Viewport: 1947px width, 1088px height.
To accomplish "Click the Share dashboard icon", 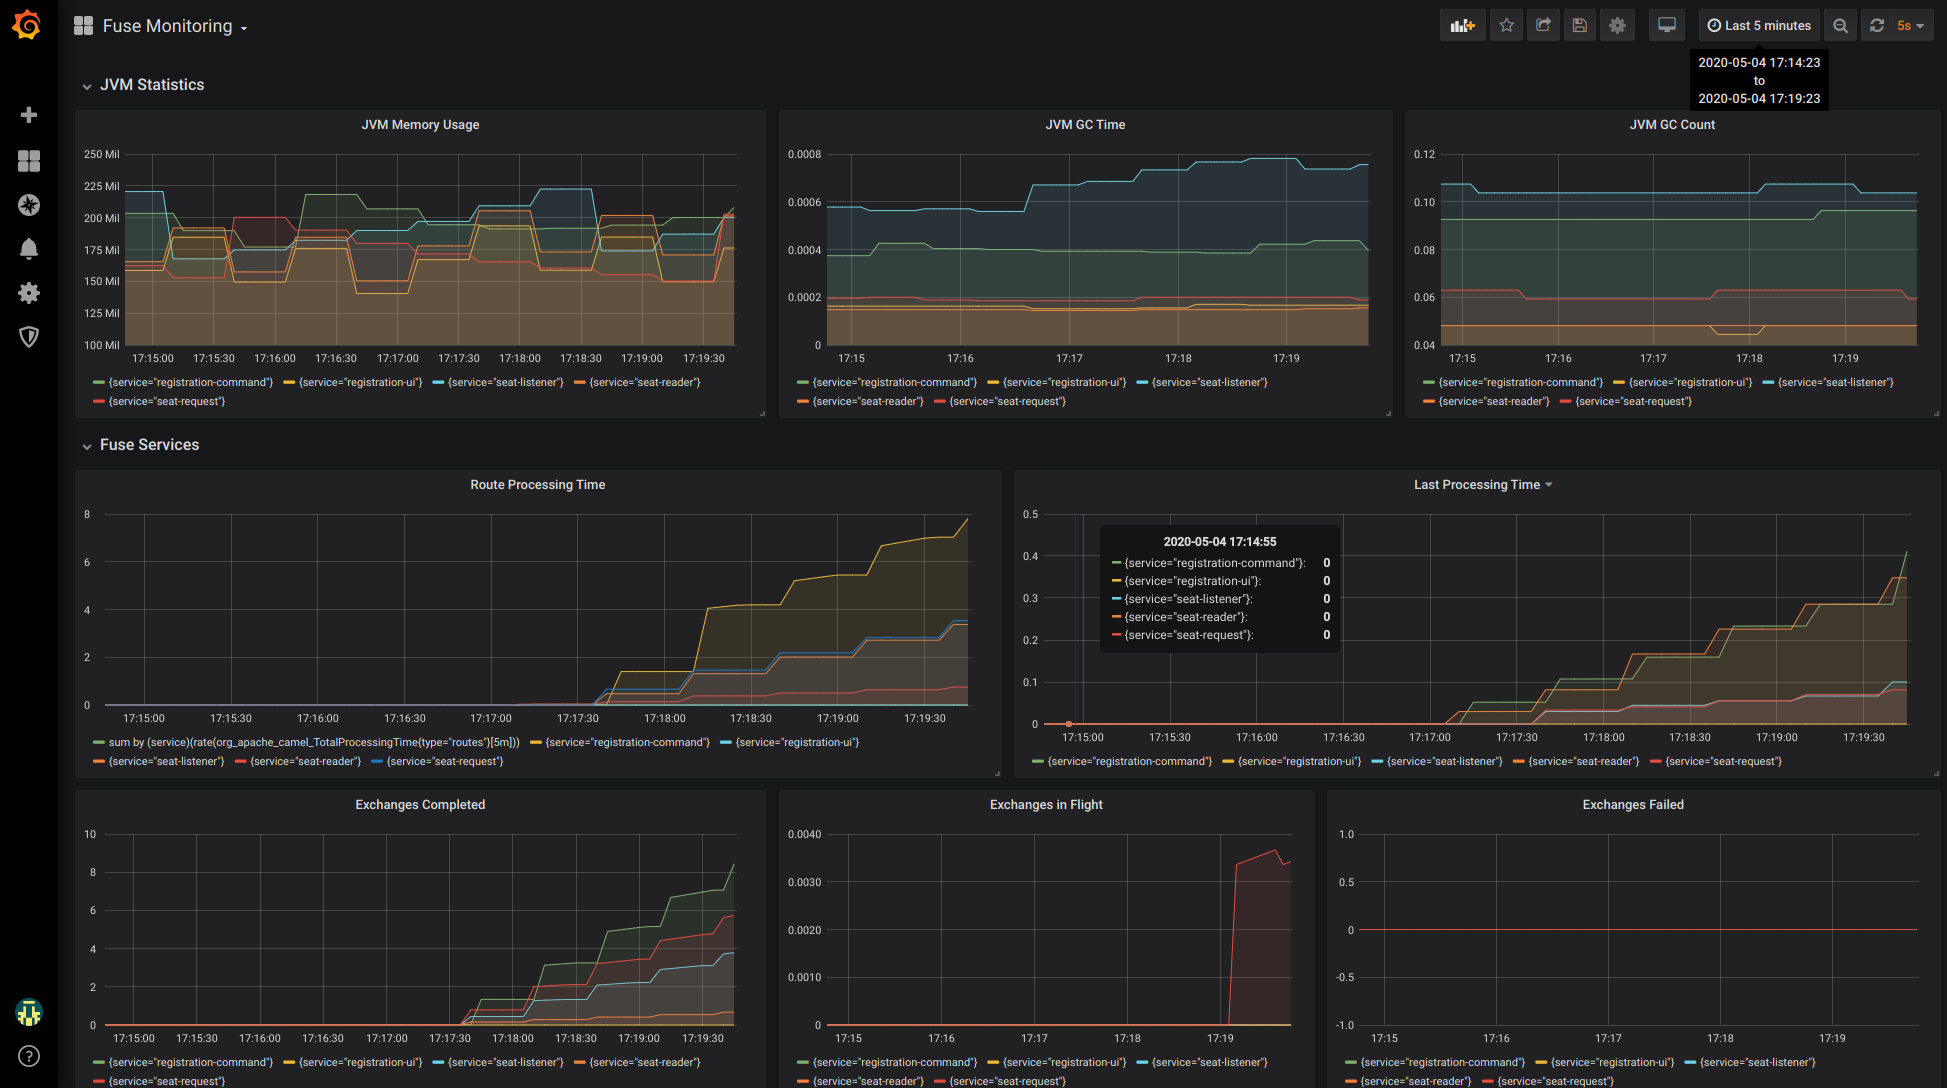I will [1543, 25].
